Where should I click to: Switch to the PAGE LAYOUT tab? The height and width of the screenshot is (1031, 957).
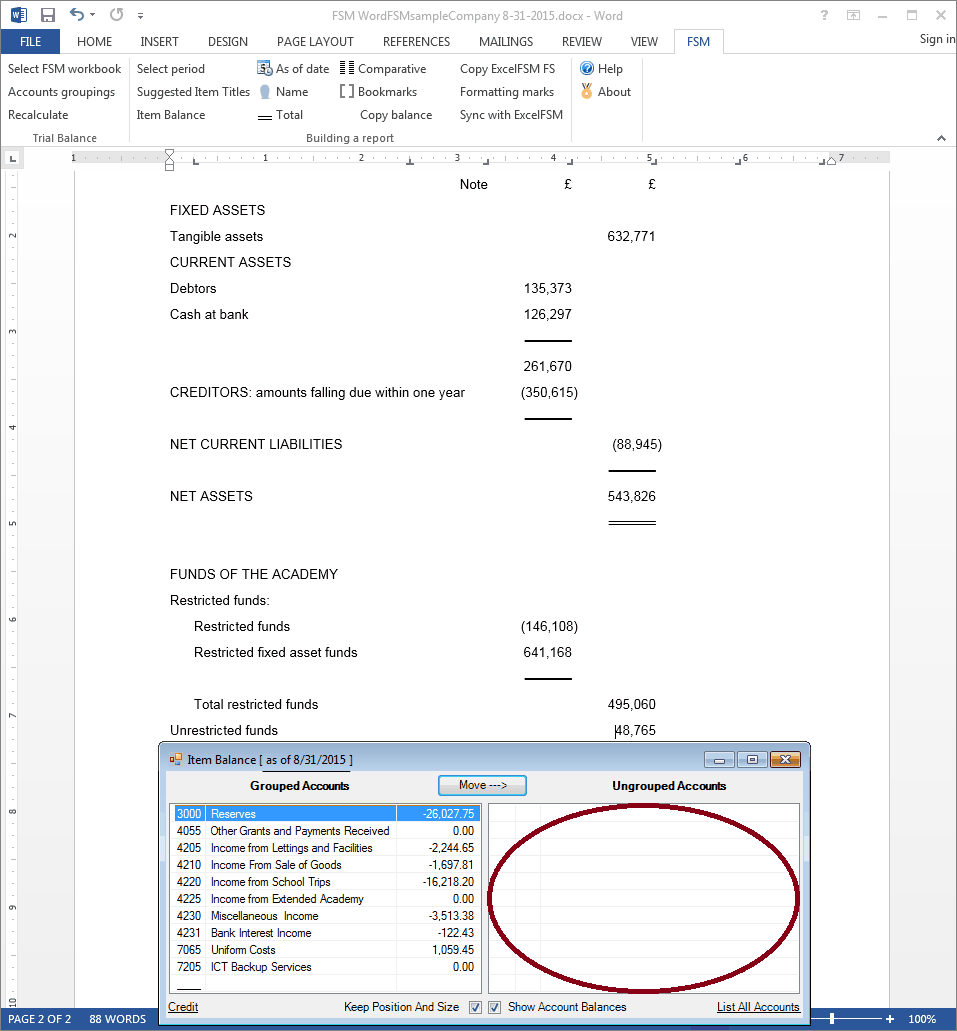pyautogui.click(x=315, y=41)
